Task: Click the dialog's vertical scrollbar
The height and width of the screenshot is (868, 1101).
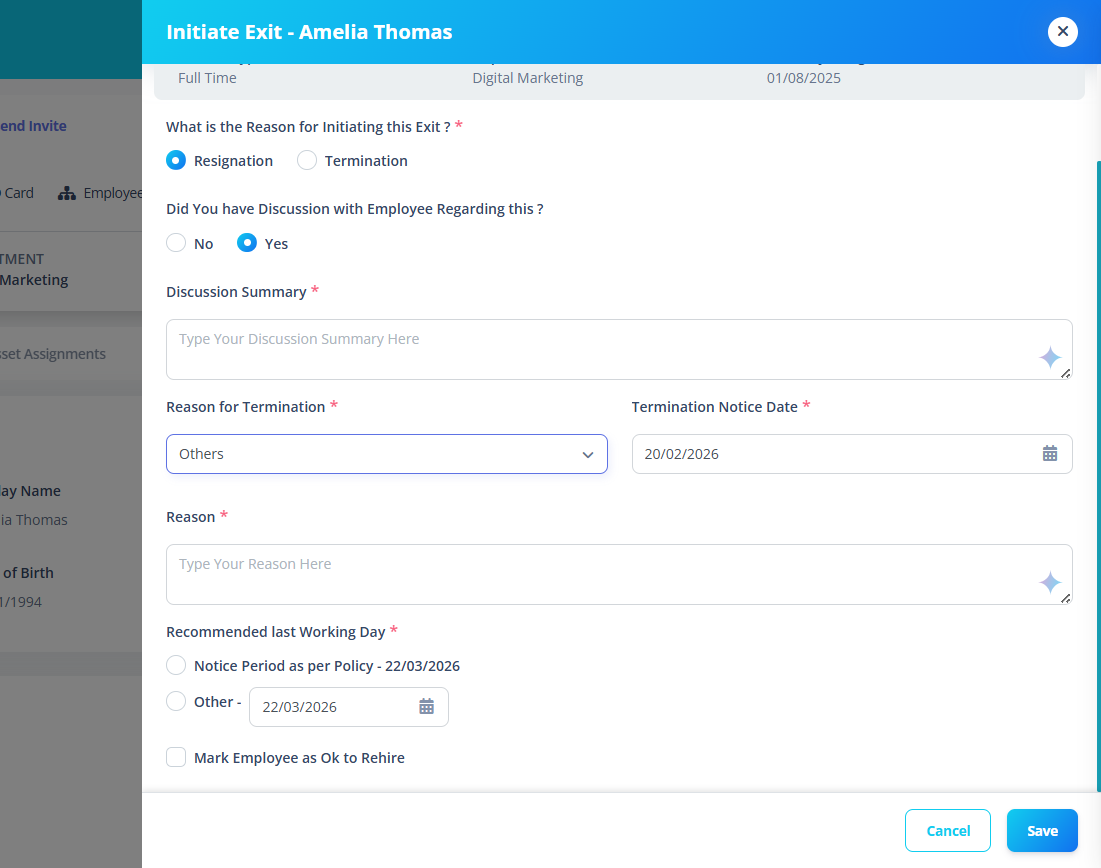Action: point(1098,476)
